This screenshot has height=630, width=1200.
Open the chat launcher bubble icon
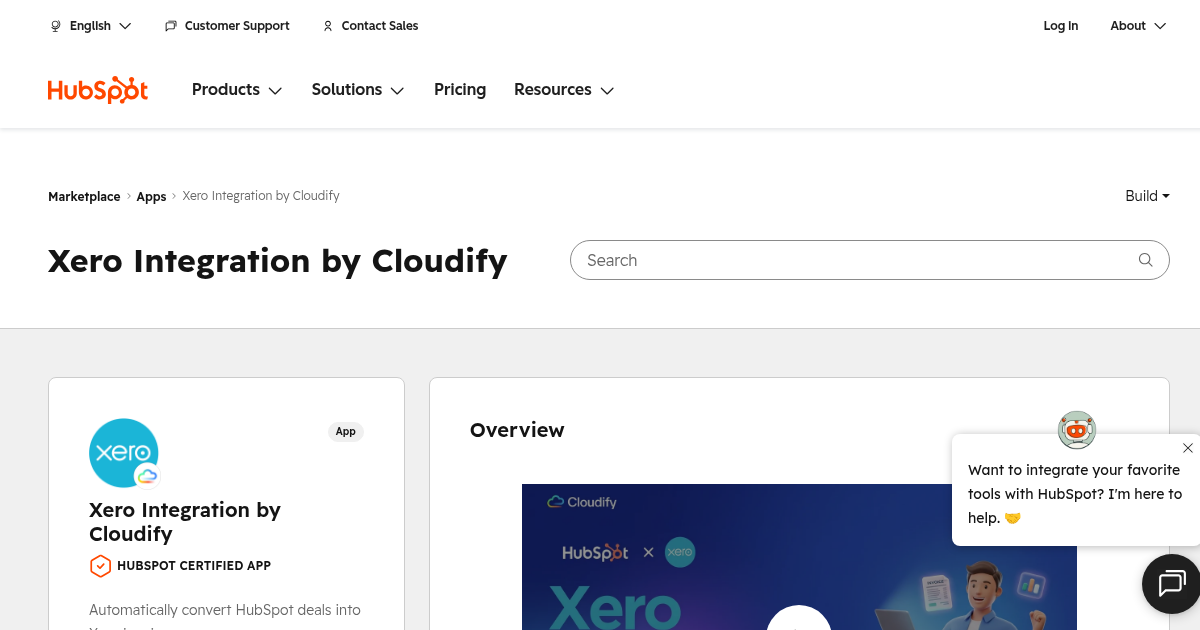tap(1172, 583)
